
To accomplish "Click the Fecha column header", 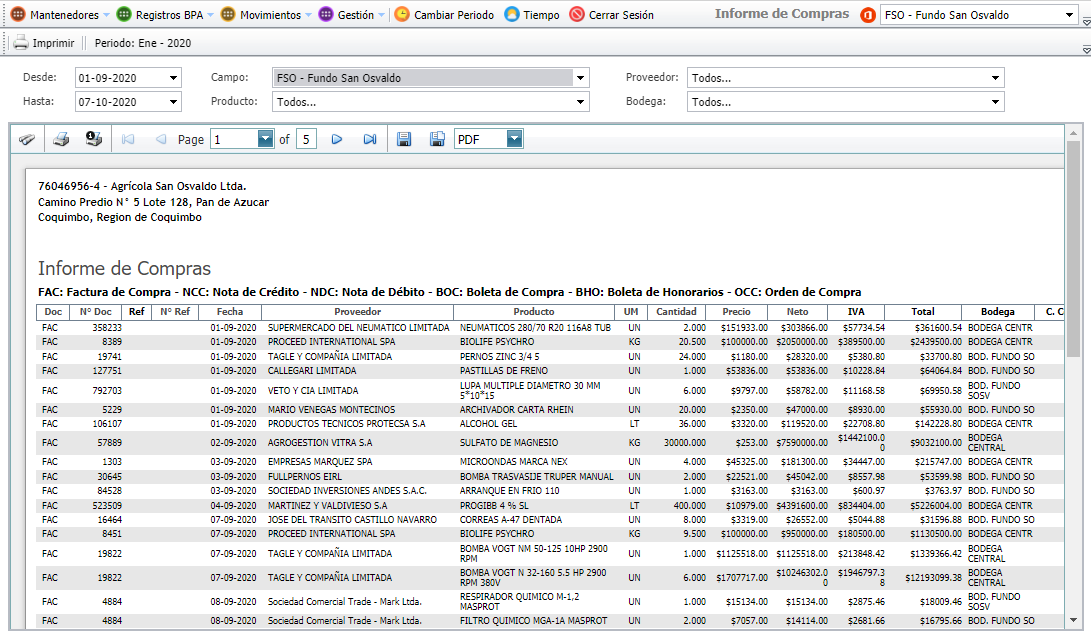I will (x=230, y=312).
